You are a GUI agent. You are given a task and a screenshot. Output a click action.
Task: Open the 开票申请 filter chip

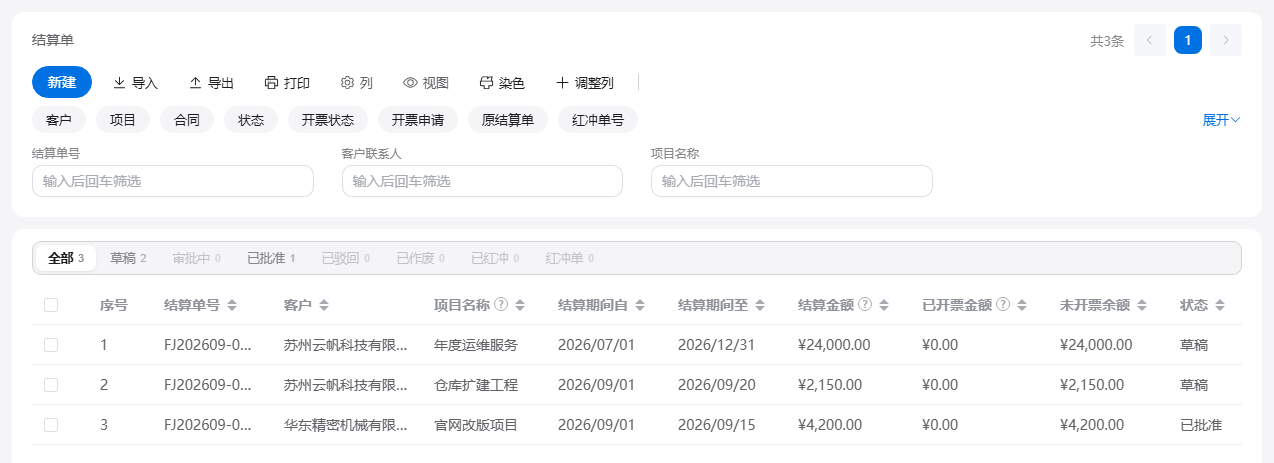418,120
